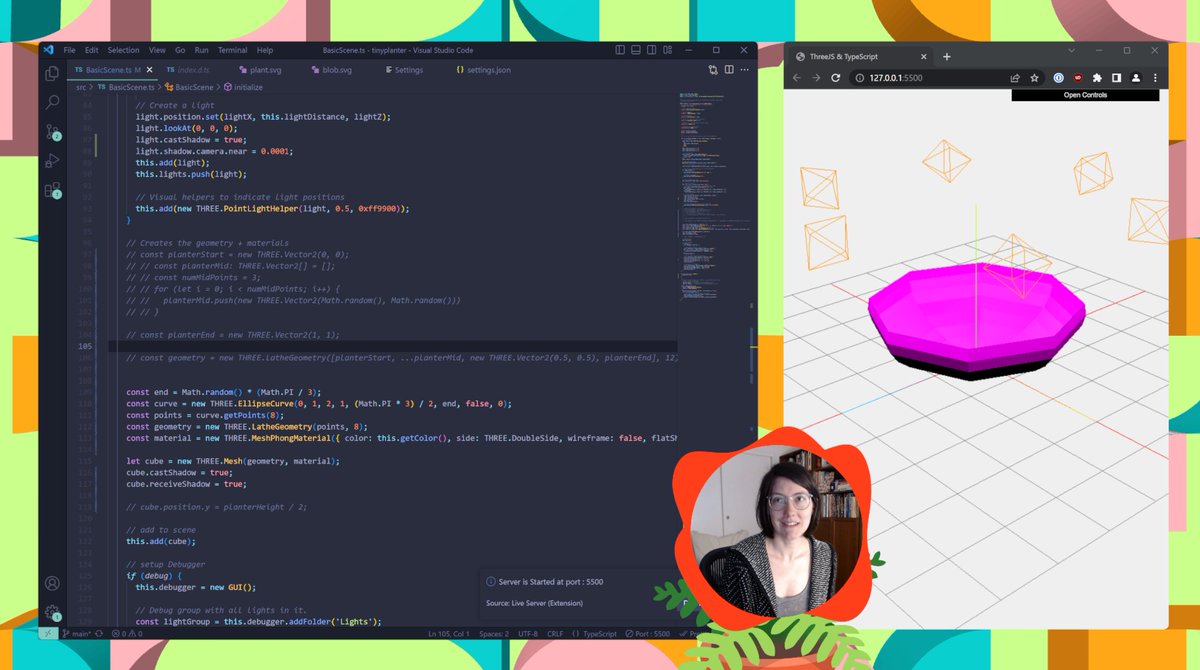This screenshot has width=1200, height=670.
Task: Click the Ln 105, Col 1 indicator
Action: pyautogui.click(x=449, y=633)
